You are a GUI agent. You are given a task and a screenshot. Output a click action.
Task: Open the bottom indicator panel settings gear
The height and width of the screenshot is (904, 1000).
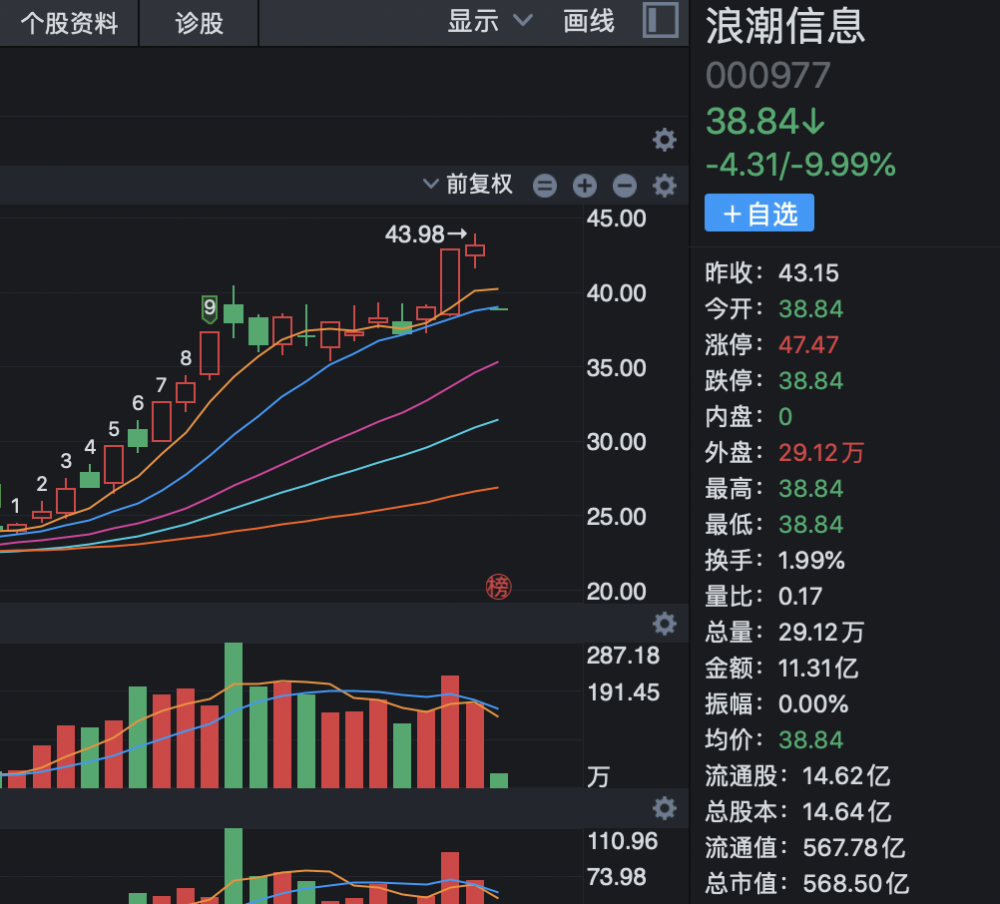coord(665,808)
